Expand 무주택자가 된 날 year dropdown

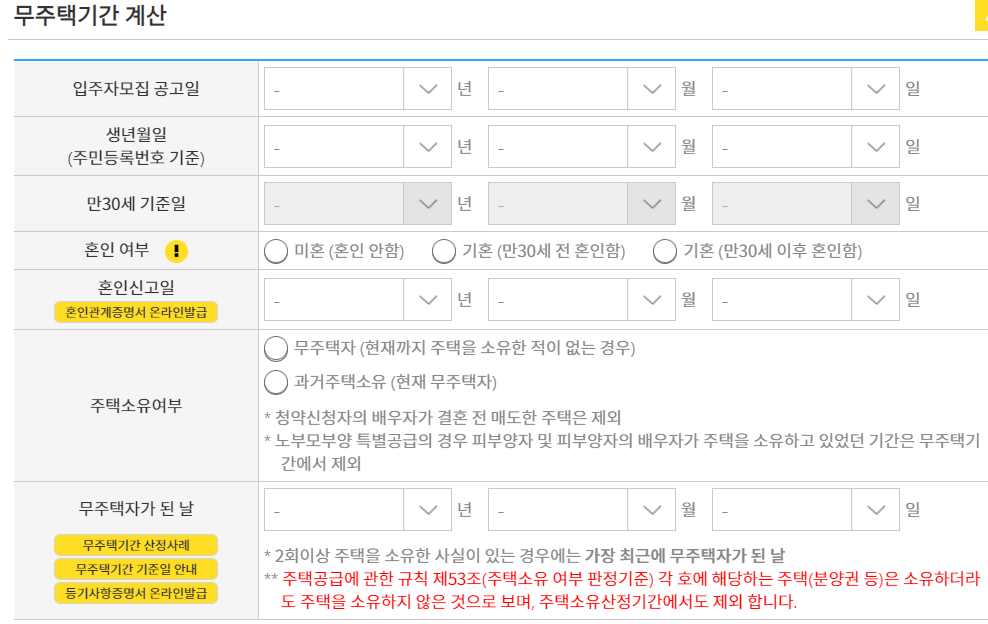(358, 509)
